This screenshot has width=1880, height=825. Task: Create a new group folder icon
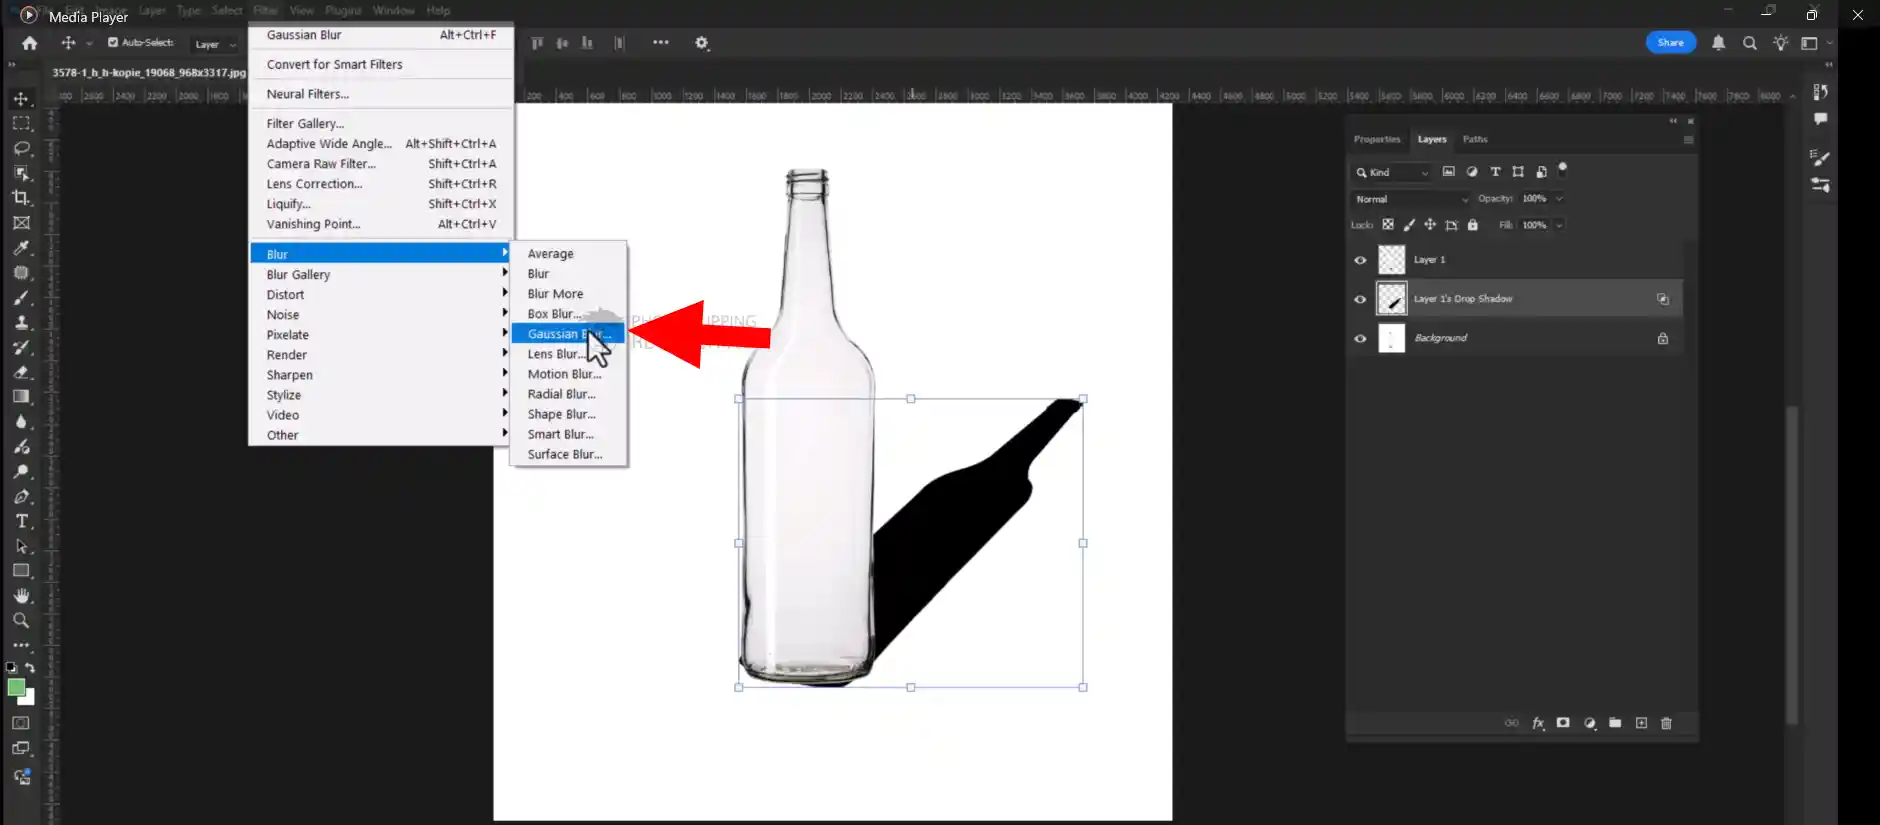tap(1615, 723)
